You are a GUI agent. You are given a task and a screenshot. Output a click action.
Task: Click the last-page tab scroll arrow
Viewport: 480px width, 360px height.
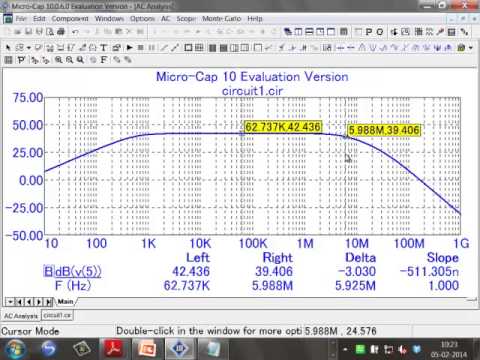coord(49,302)
